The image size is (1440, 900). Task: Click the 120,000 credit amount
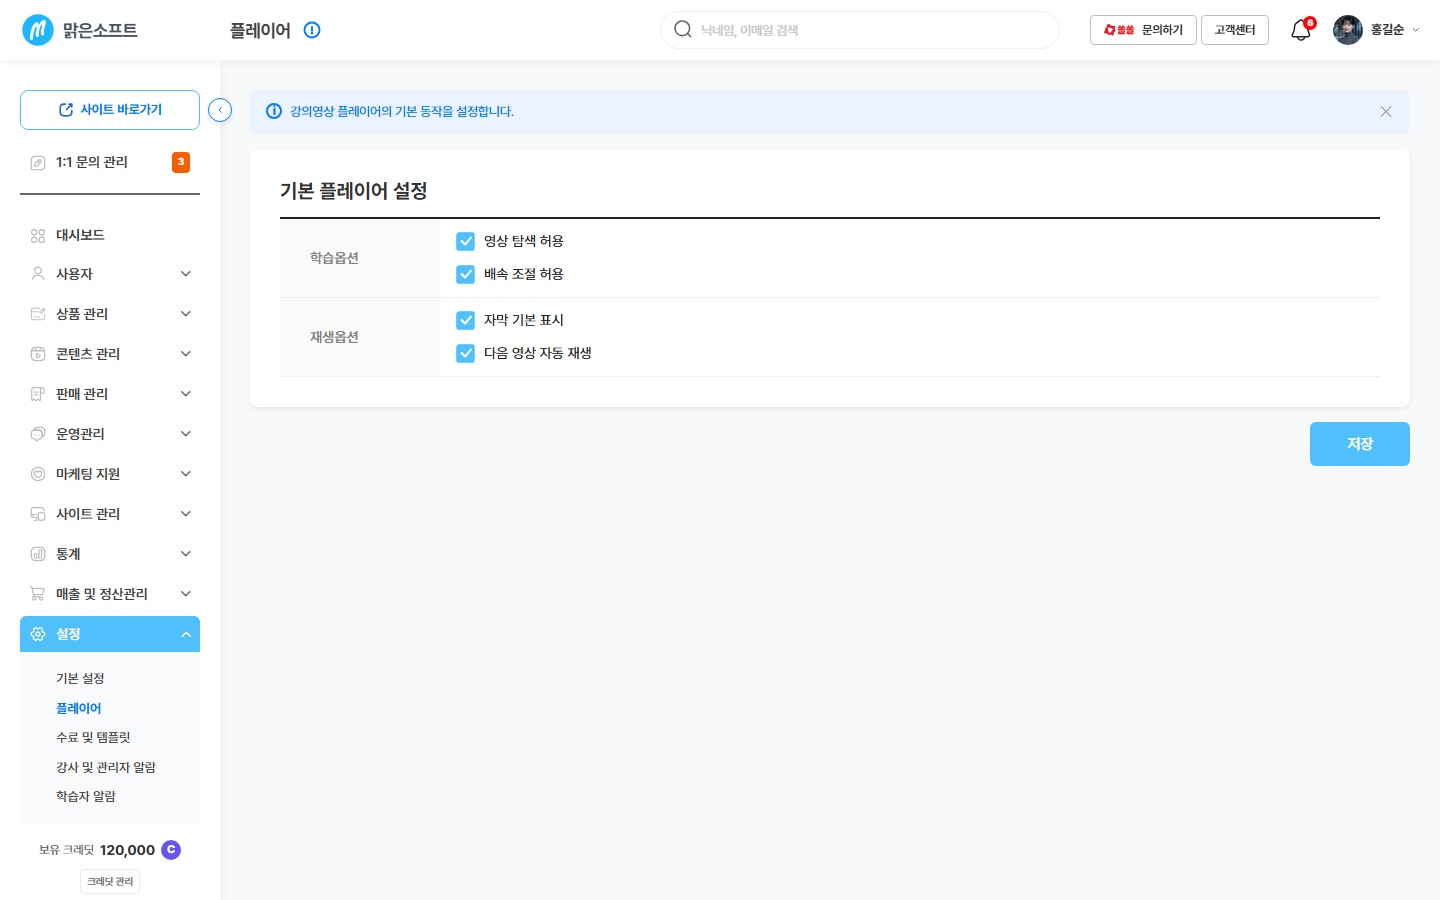pos(127,850)
